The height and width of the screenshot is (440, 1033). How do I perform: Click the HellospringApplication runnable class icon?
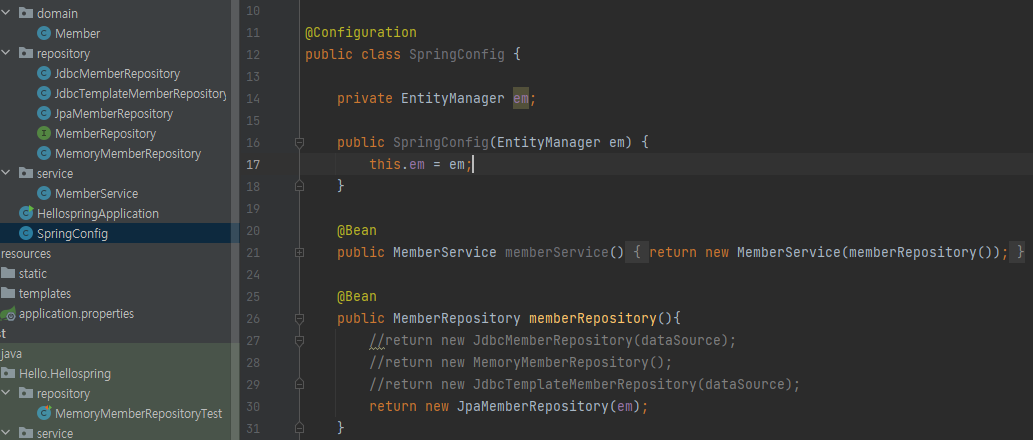[x=26, y=213]
